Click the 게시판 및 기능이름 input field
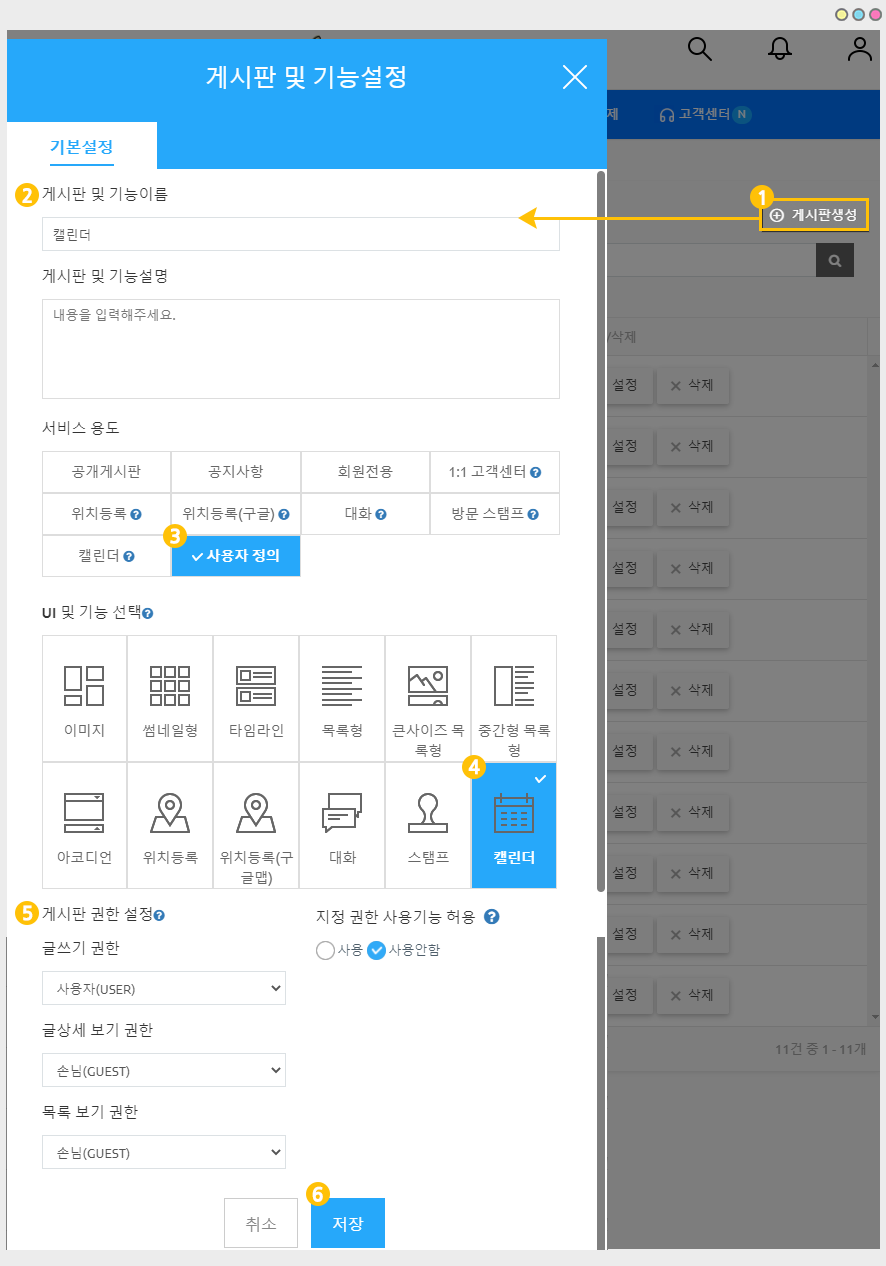This screenshot has height=1266, width=886. (x=301, y=234)
